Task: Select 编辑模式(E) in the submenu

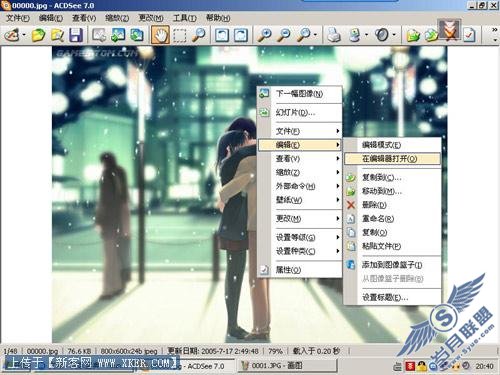Action: tap(392, 145)
